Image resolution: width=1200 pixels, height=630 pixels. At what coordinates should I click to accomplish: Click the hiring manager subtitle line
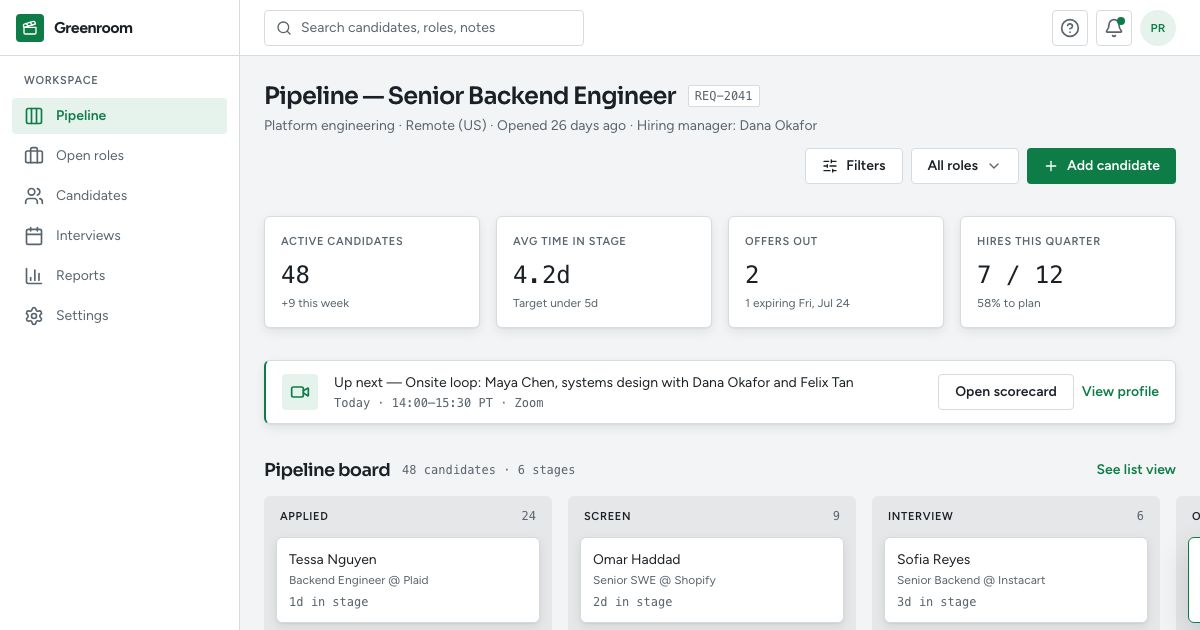[540, 126]
